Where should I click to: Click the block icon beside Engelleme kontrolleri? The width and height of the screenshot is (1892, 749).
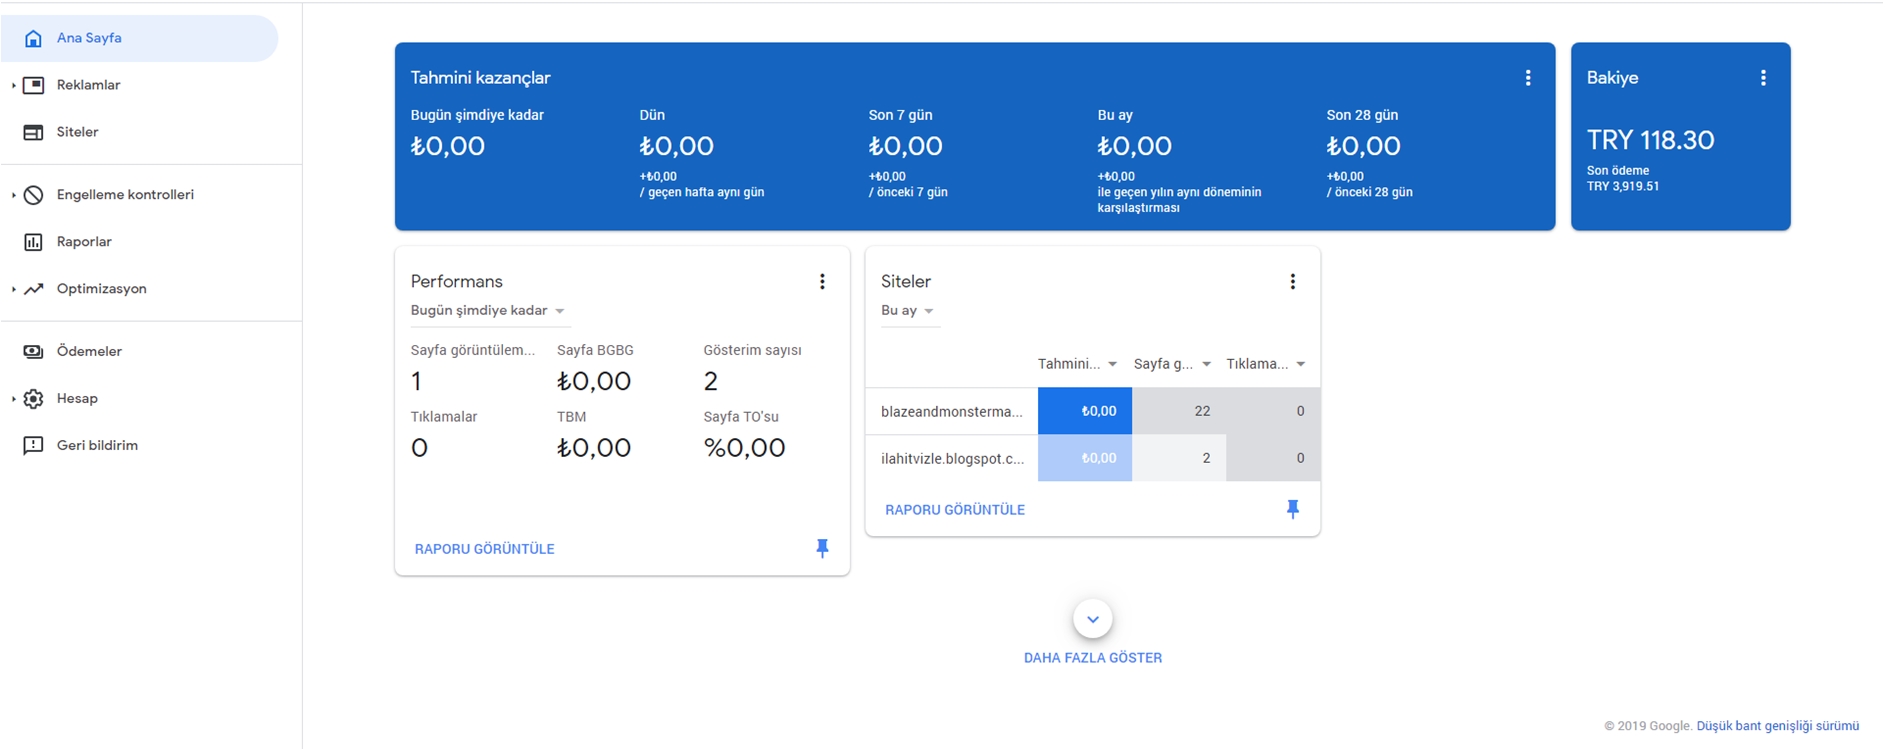33,195
